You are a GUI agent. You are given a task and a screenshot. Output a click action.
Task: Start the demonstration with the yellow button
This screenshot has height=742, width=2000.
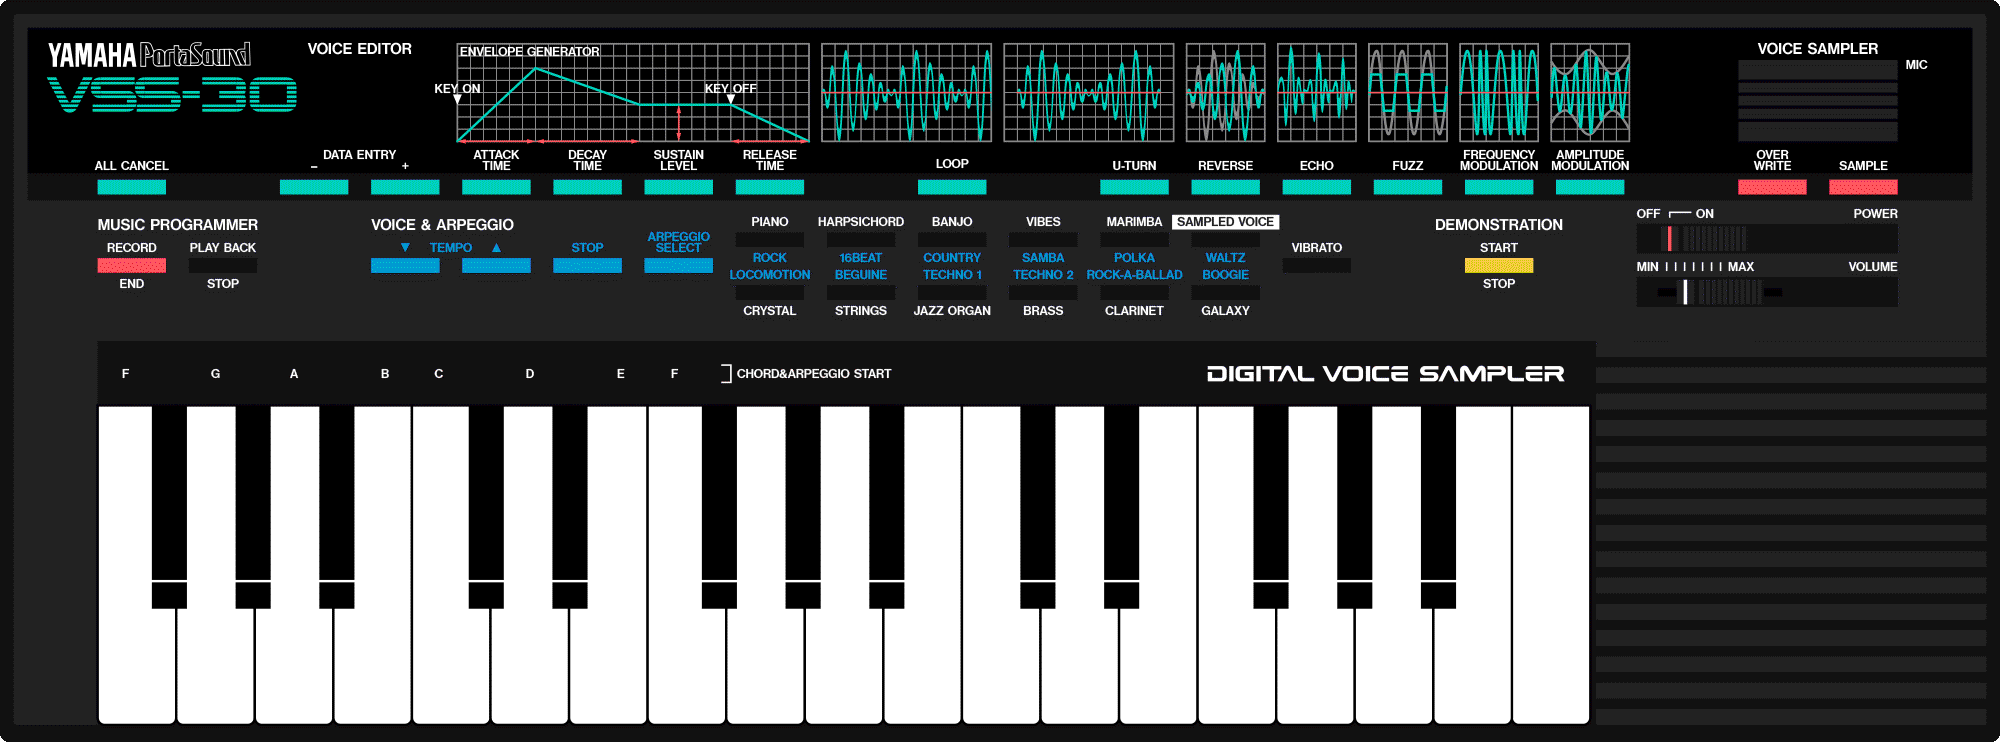[1498, 266]
